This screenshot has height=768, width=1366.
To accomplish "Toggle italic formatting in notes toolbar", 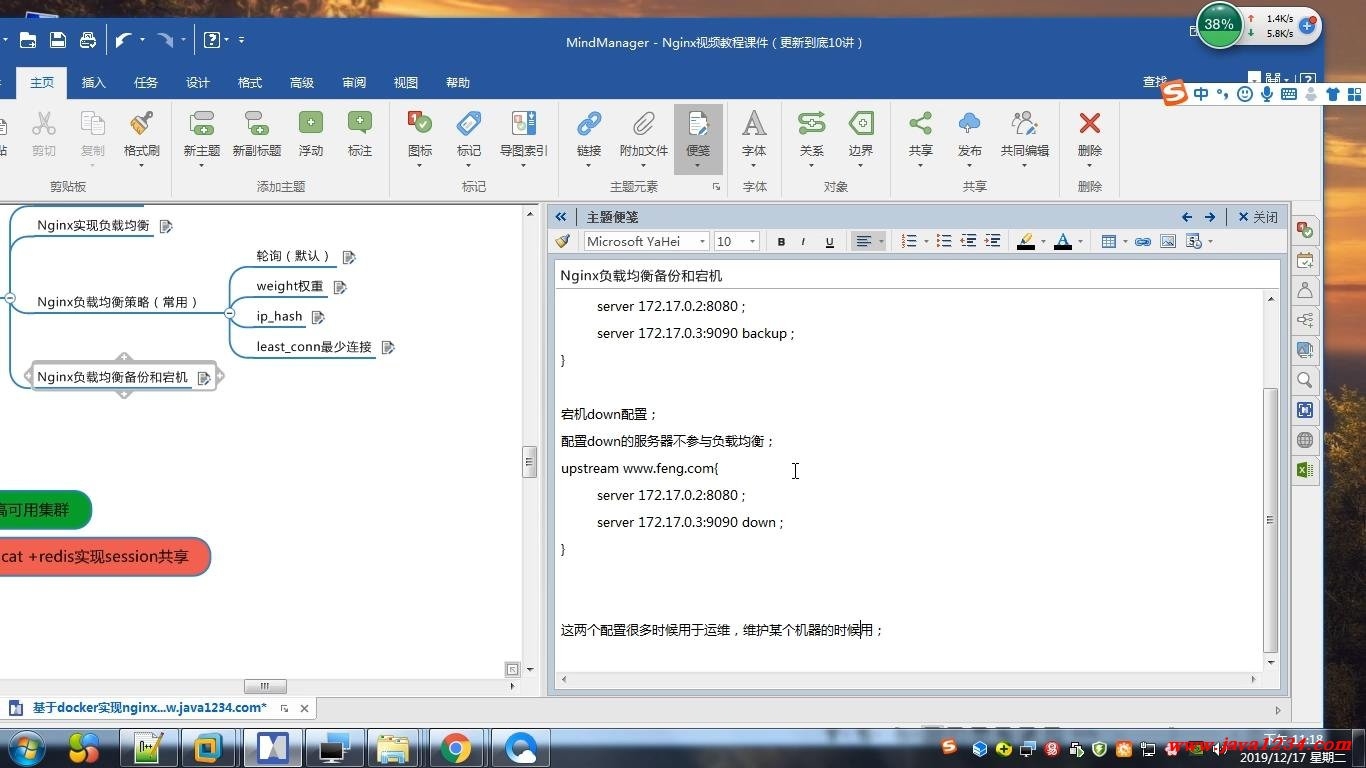I will (803, 241).
